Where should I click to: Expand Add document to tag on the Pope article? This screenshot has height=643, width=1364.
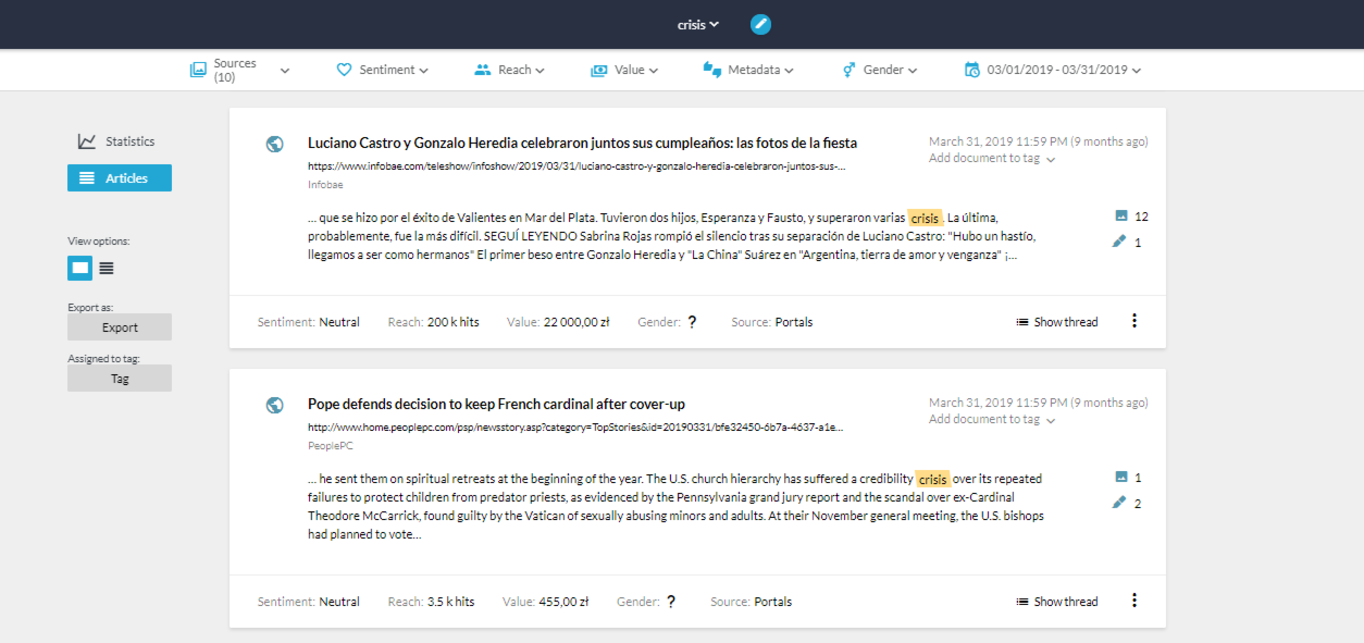987,419
